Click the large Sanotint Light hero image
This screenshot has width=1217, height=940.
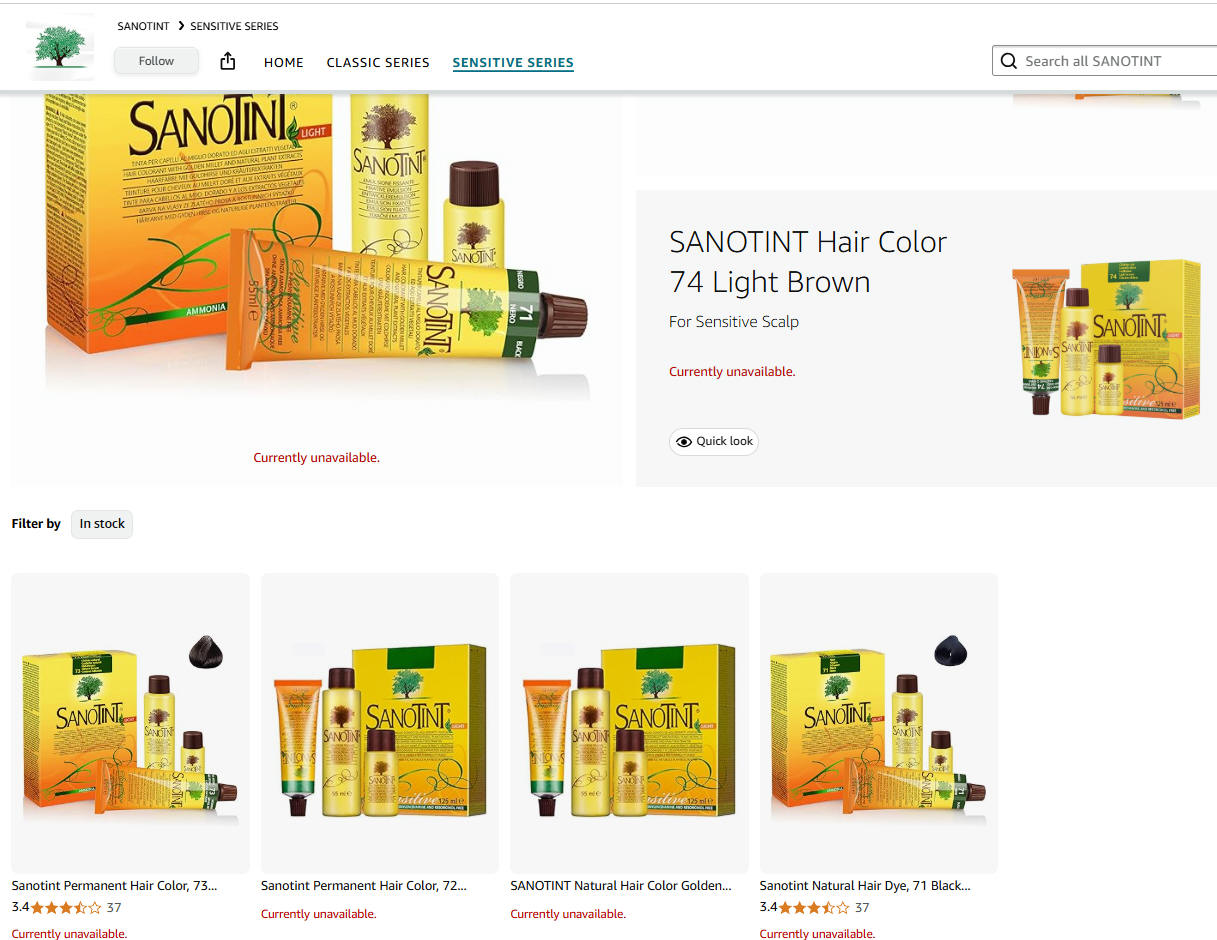316,248
